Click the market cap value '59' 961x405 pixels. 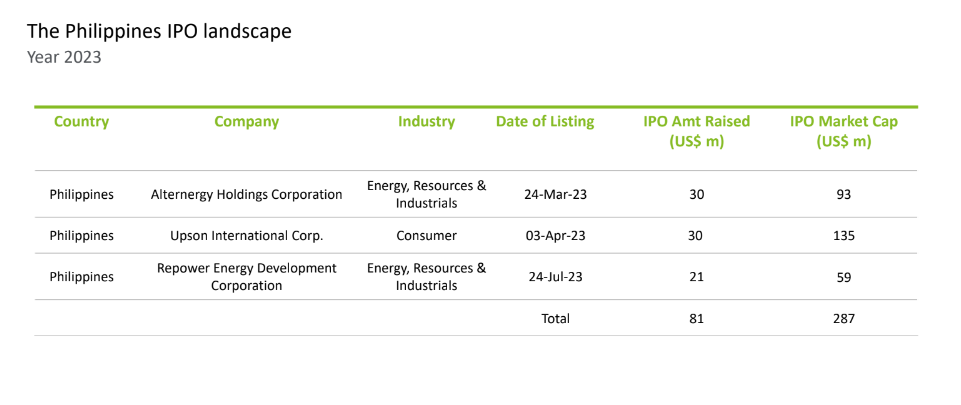[x=844, y=277]
